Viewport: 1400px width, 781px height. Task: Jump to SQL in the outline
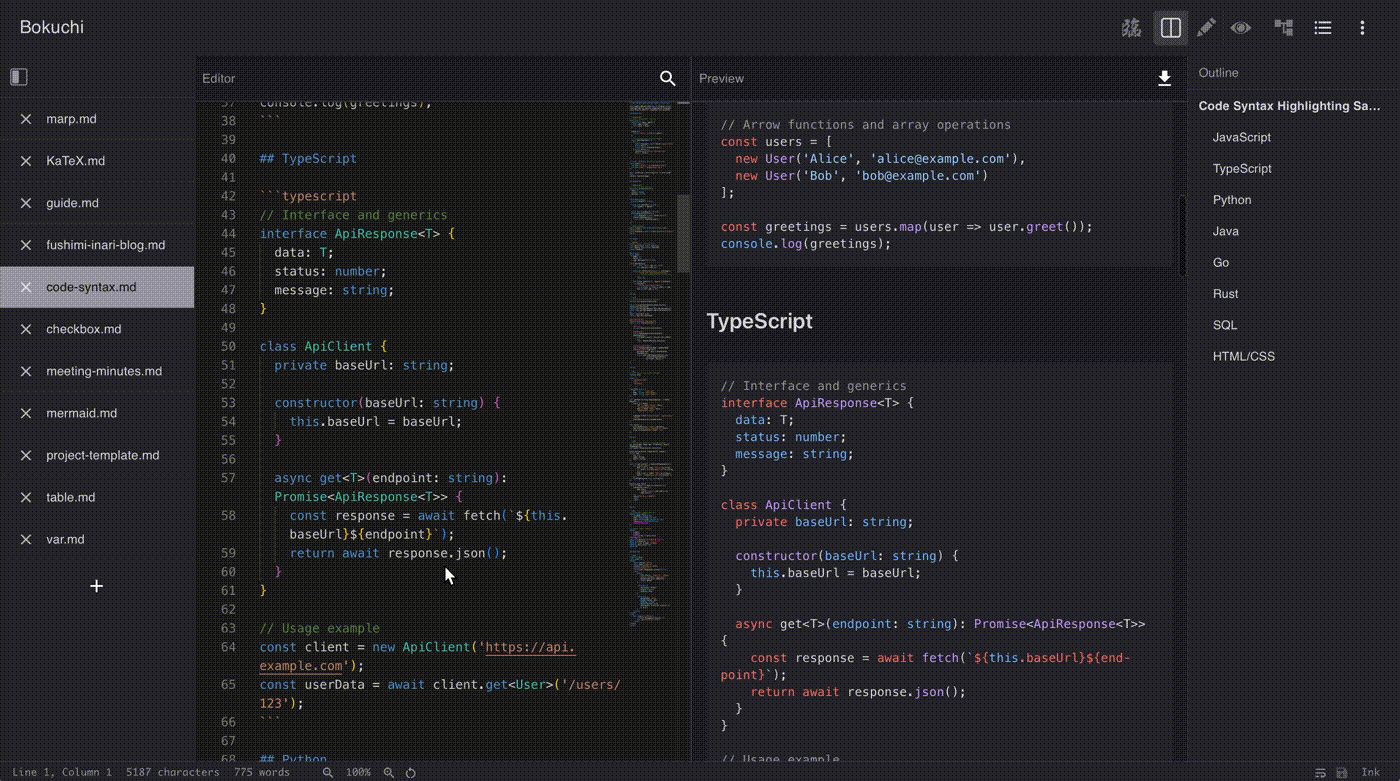point(1225,325)
